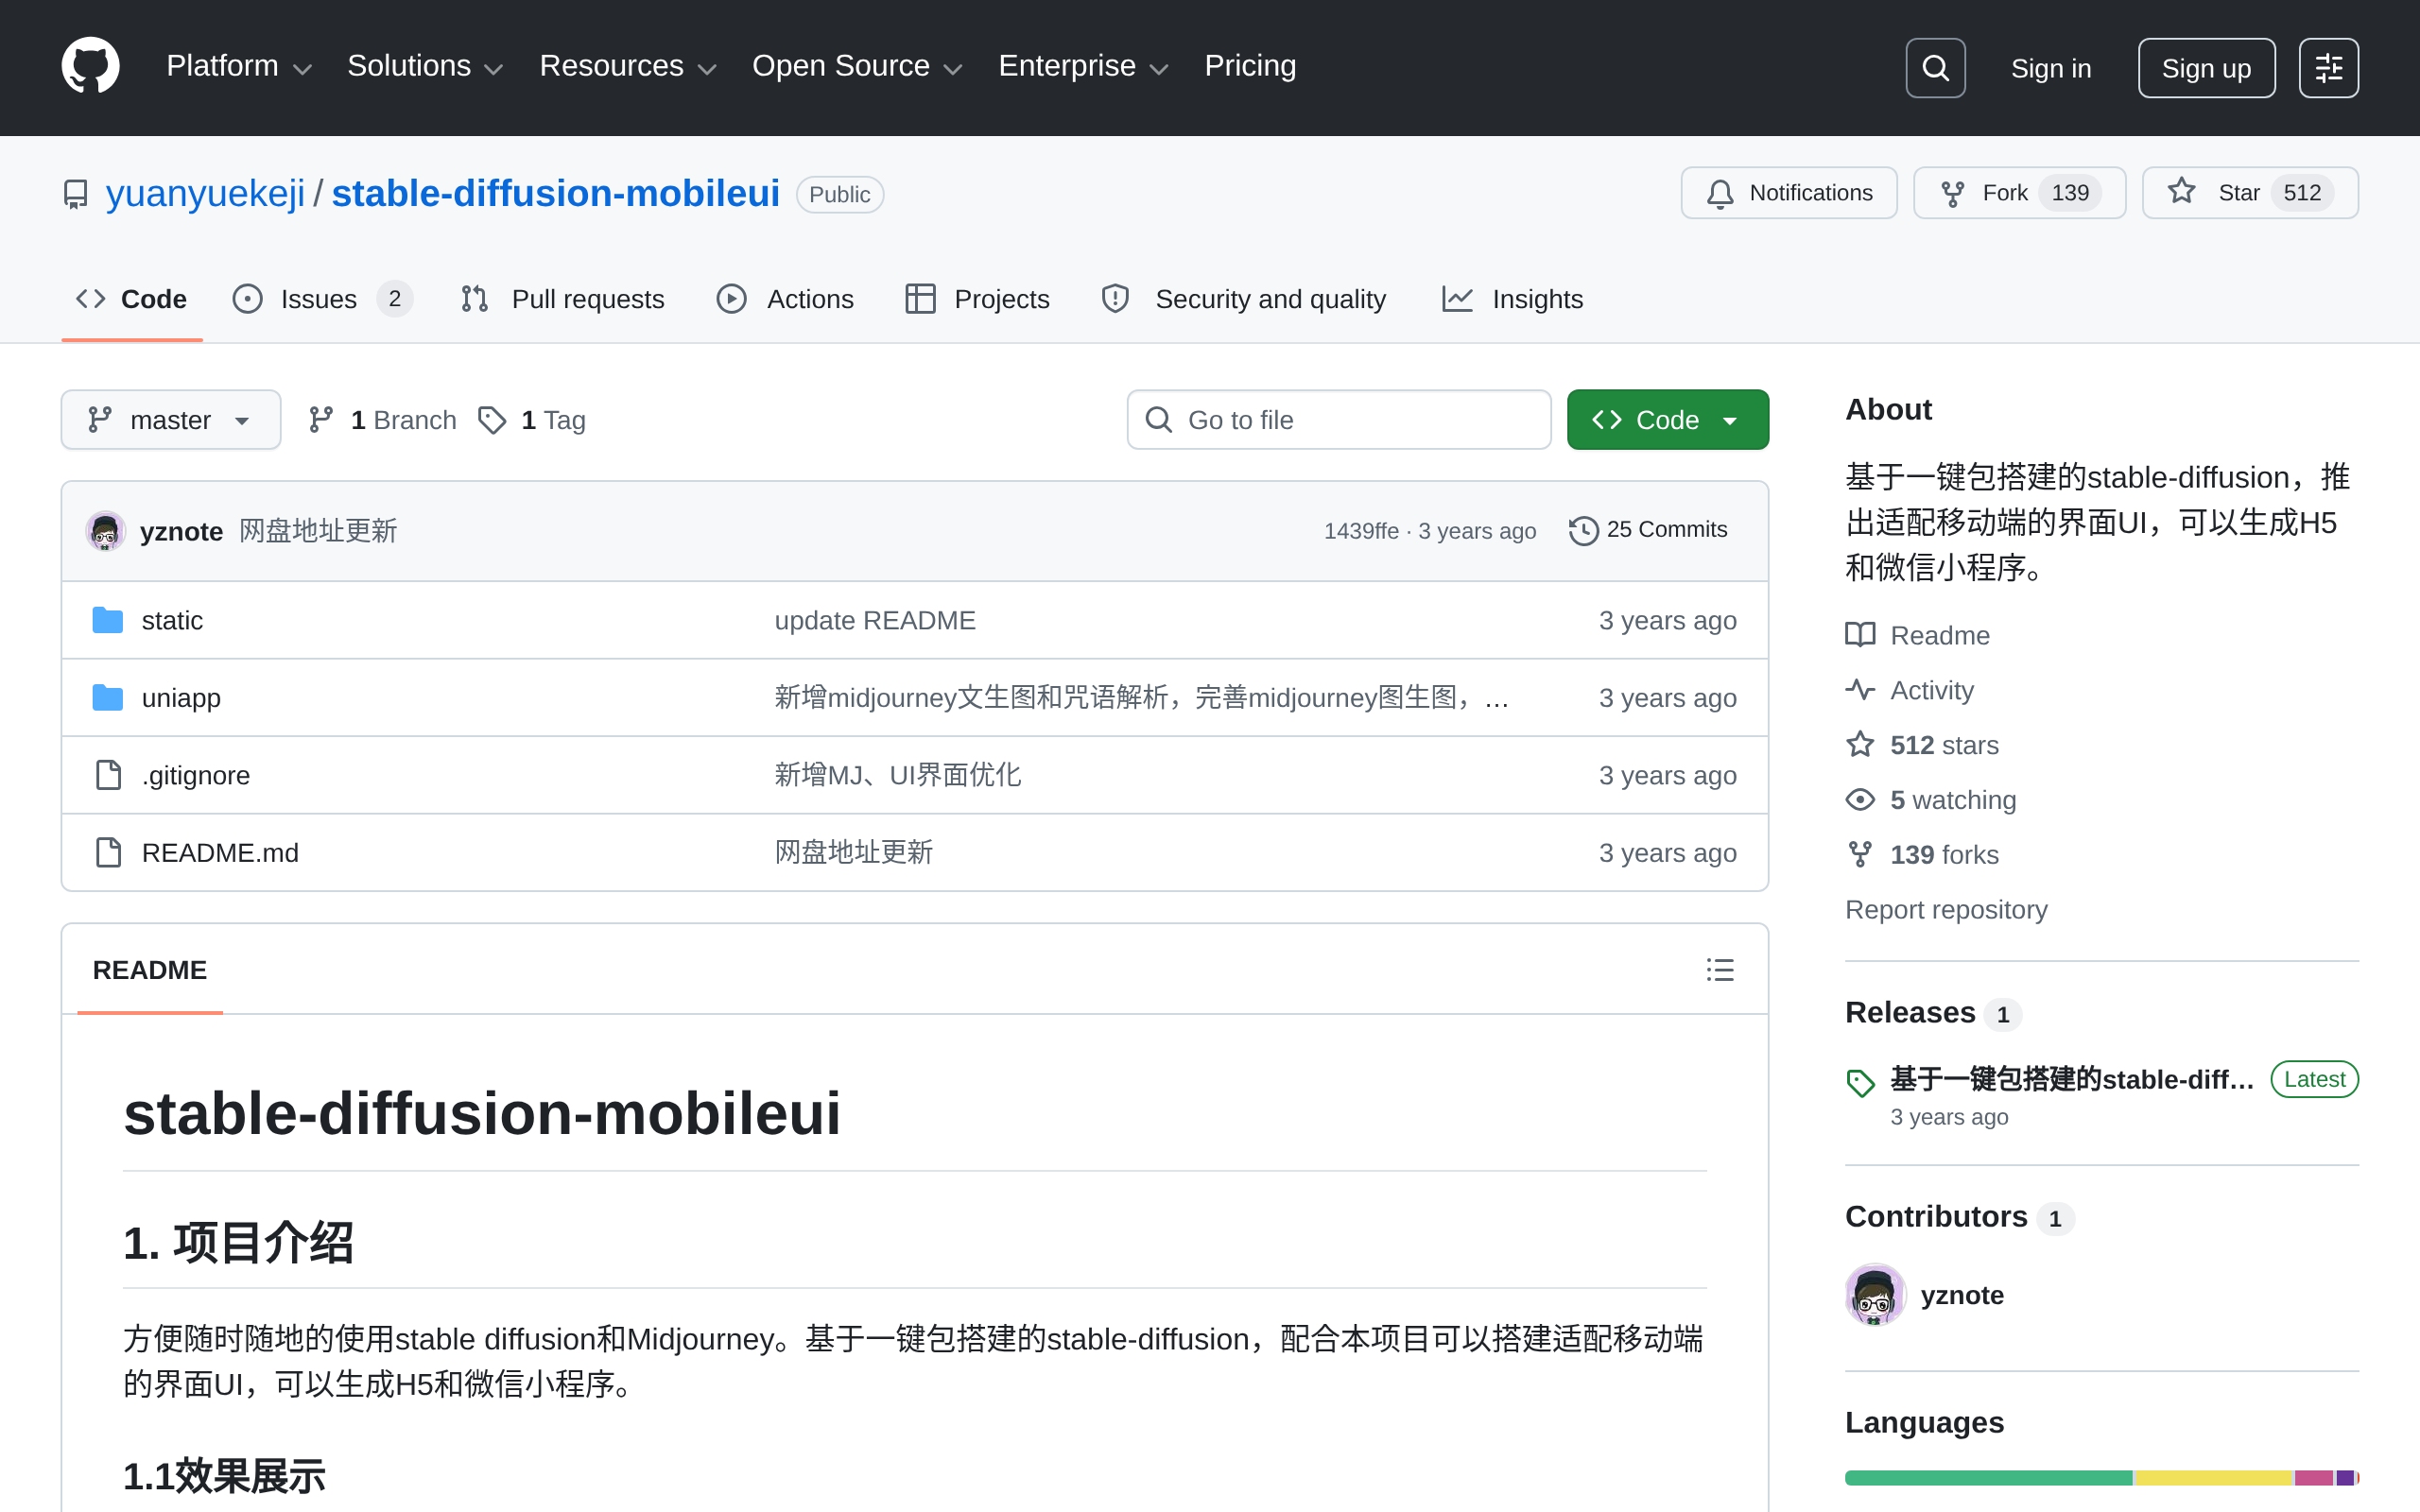Expand the master branch selector
The height and width of the screenshot is (1512, 2420).
click(171, 420)
